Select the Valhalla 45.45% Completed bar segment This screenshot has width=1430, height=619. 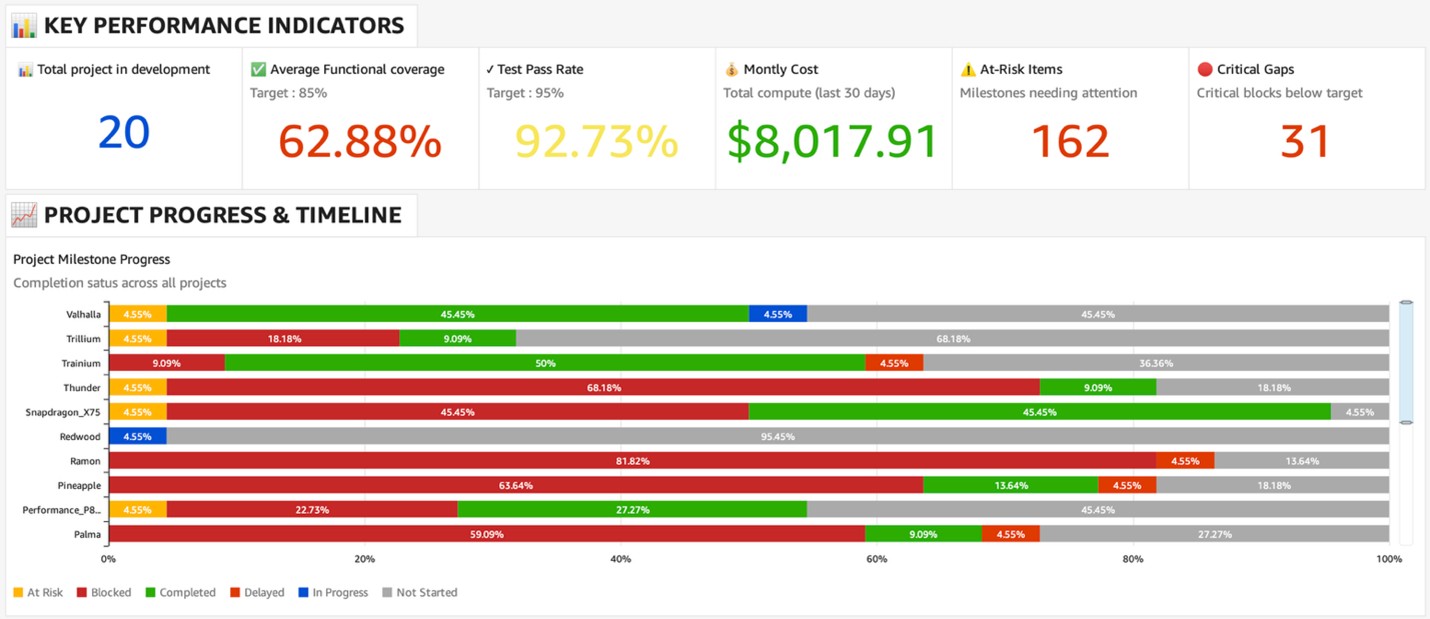tap(457, 314)
